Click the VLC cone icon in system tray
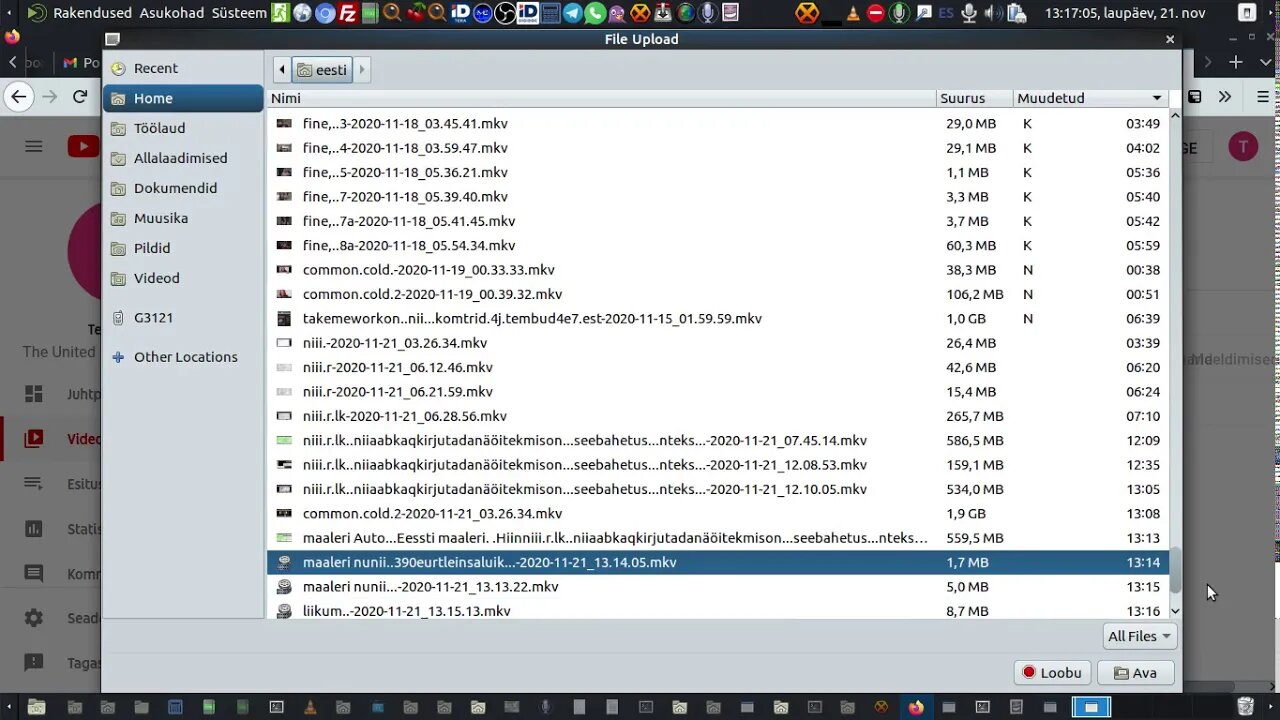 coord(853,13)
